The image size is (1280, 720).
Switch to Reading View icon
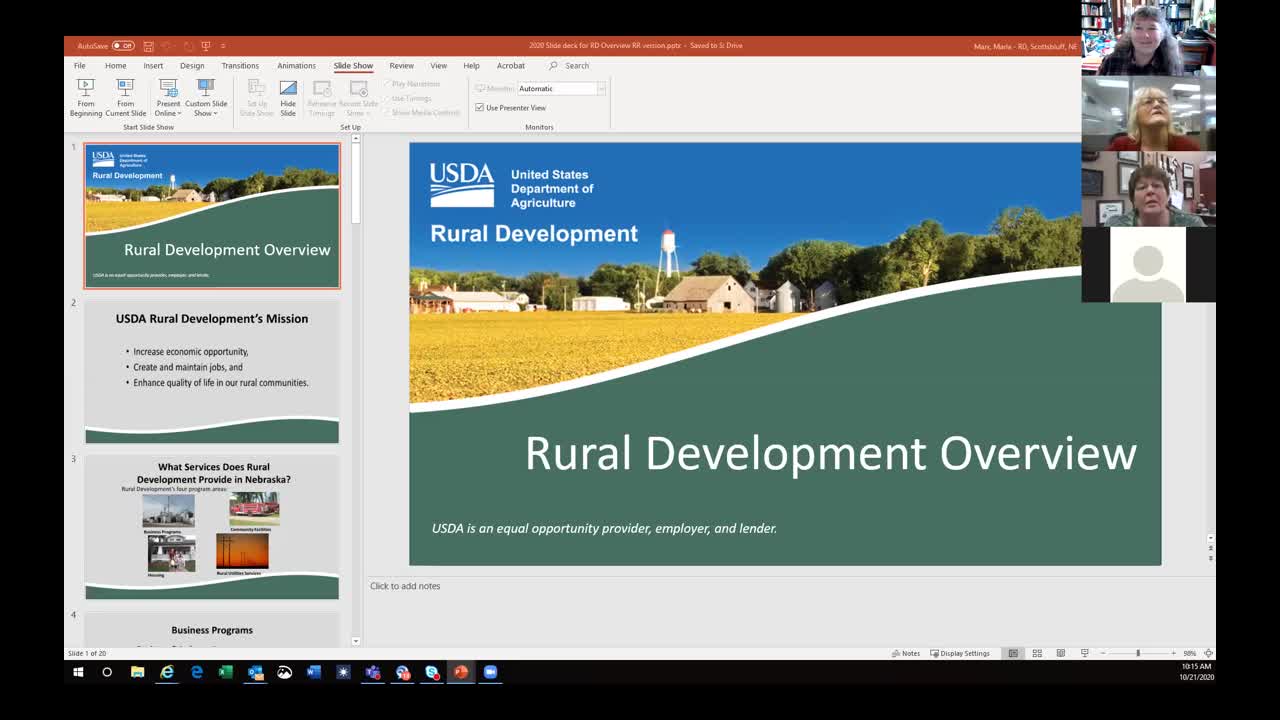(1061, 653)
